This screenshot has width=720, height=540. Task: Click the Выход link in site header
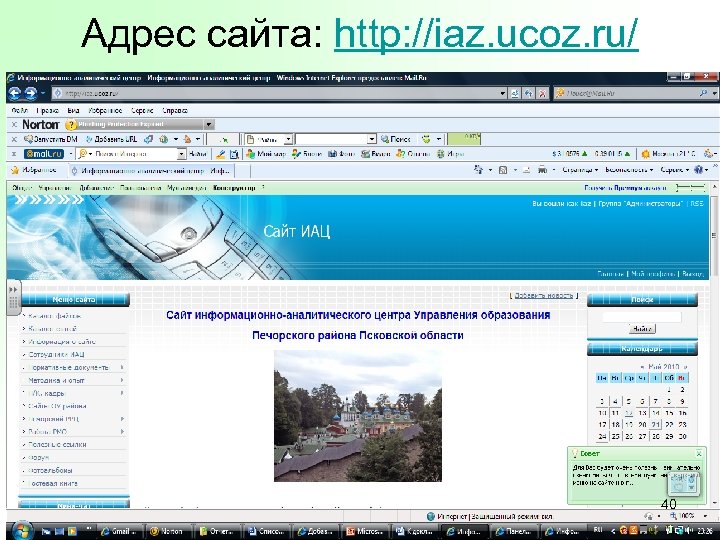pos(693,274)
